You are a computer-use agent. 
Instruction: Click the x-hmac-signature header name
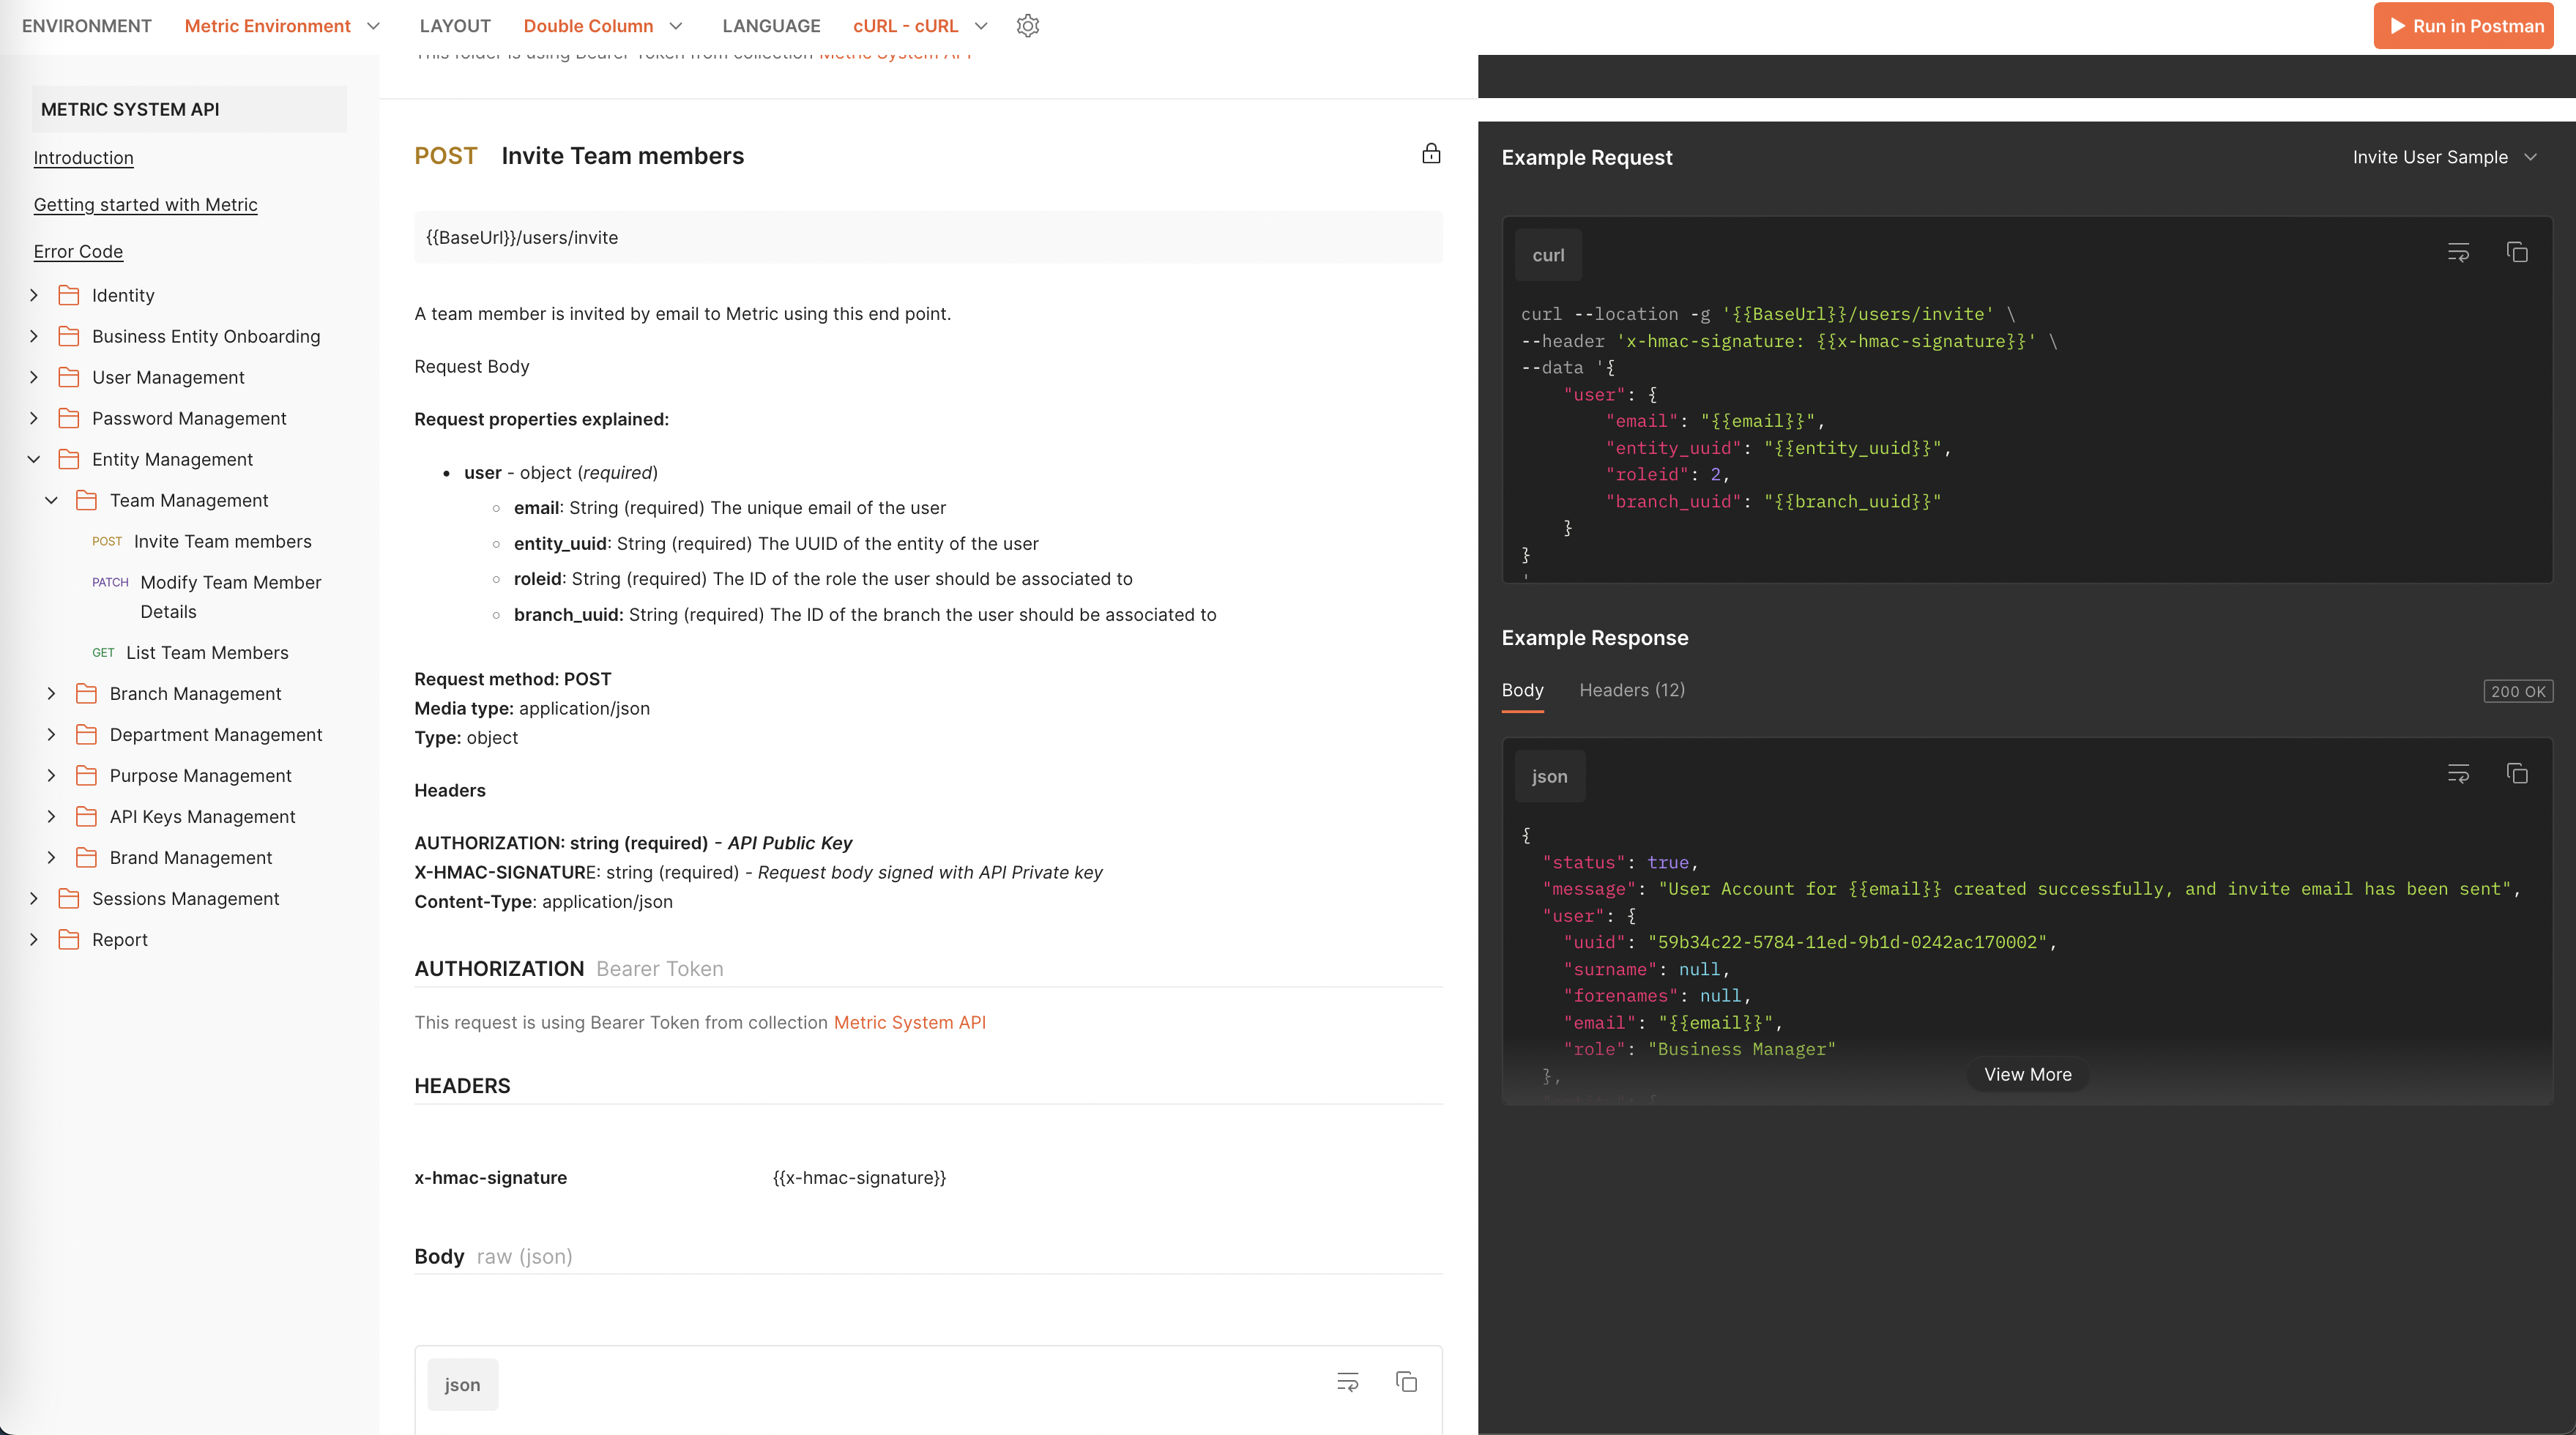[490, 1177]
